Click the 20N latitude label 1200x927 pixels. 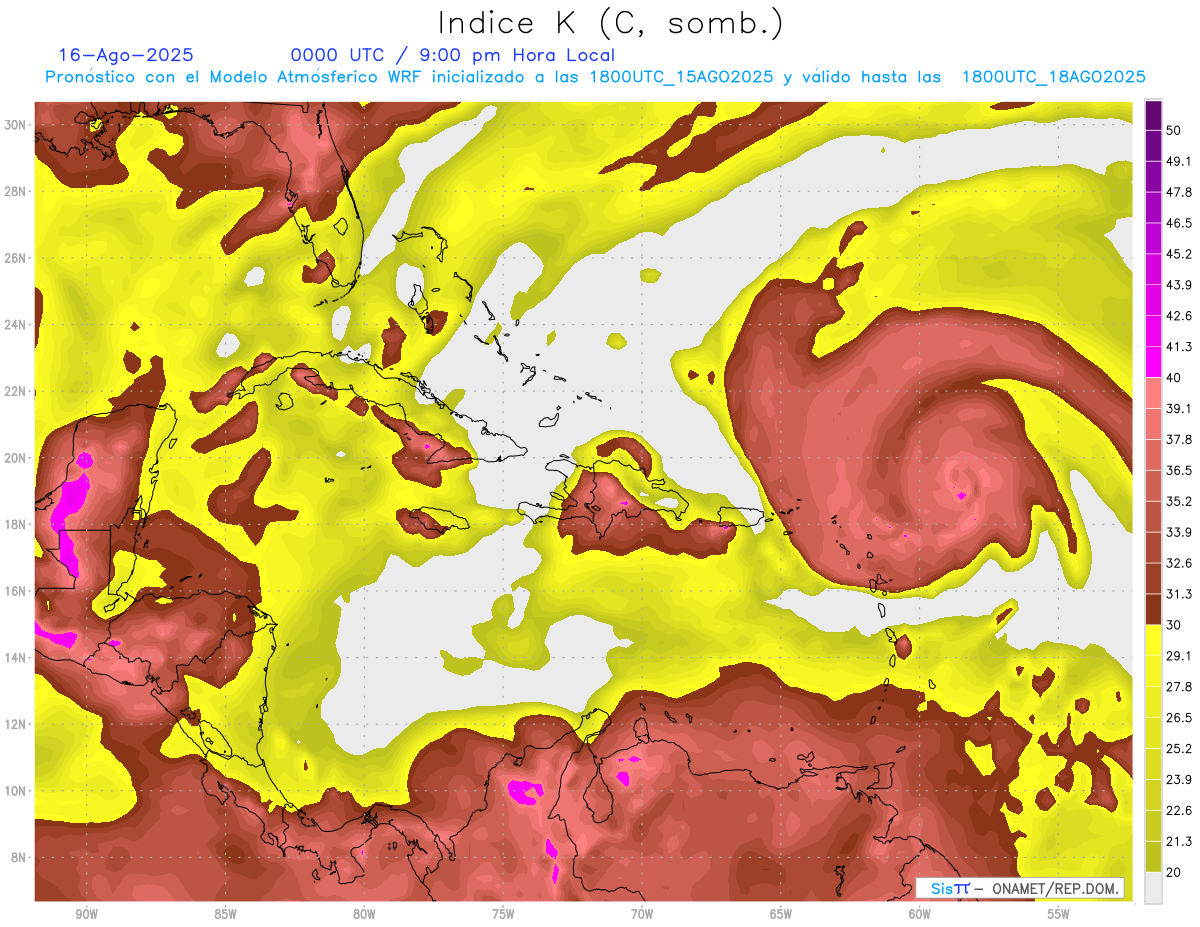[16, 458]
